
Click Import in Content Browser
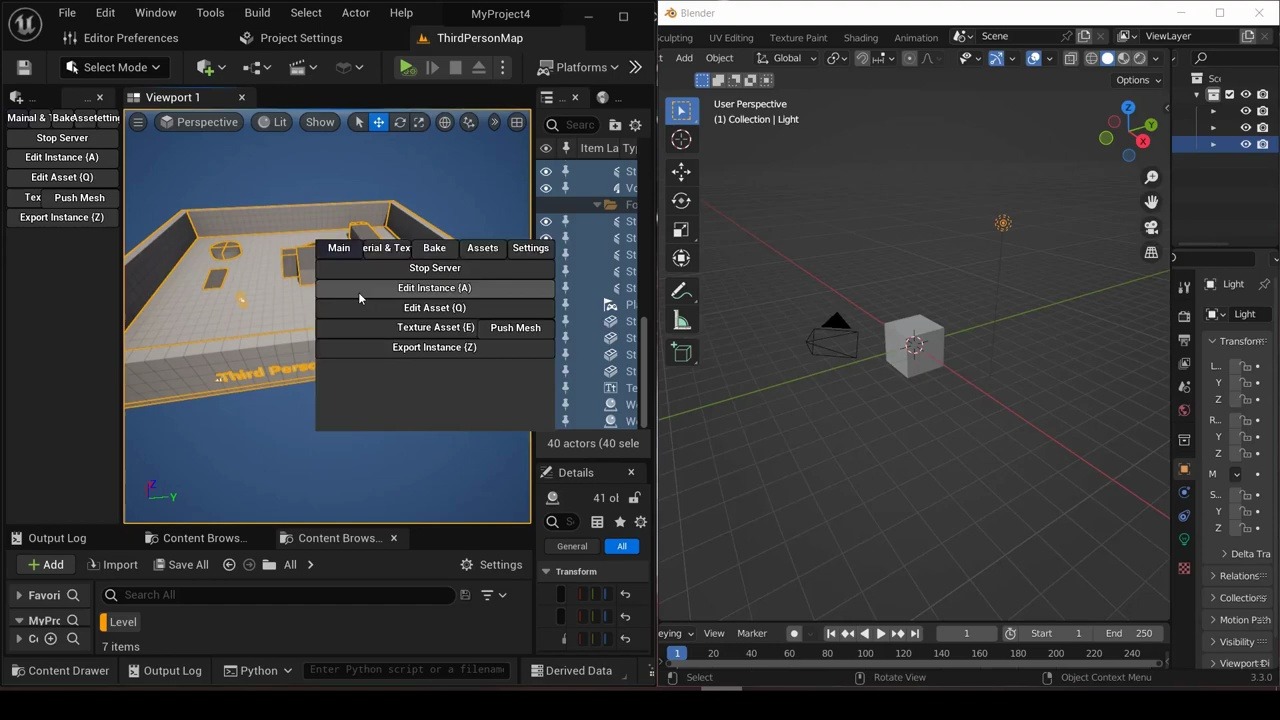(111, 565)
